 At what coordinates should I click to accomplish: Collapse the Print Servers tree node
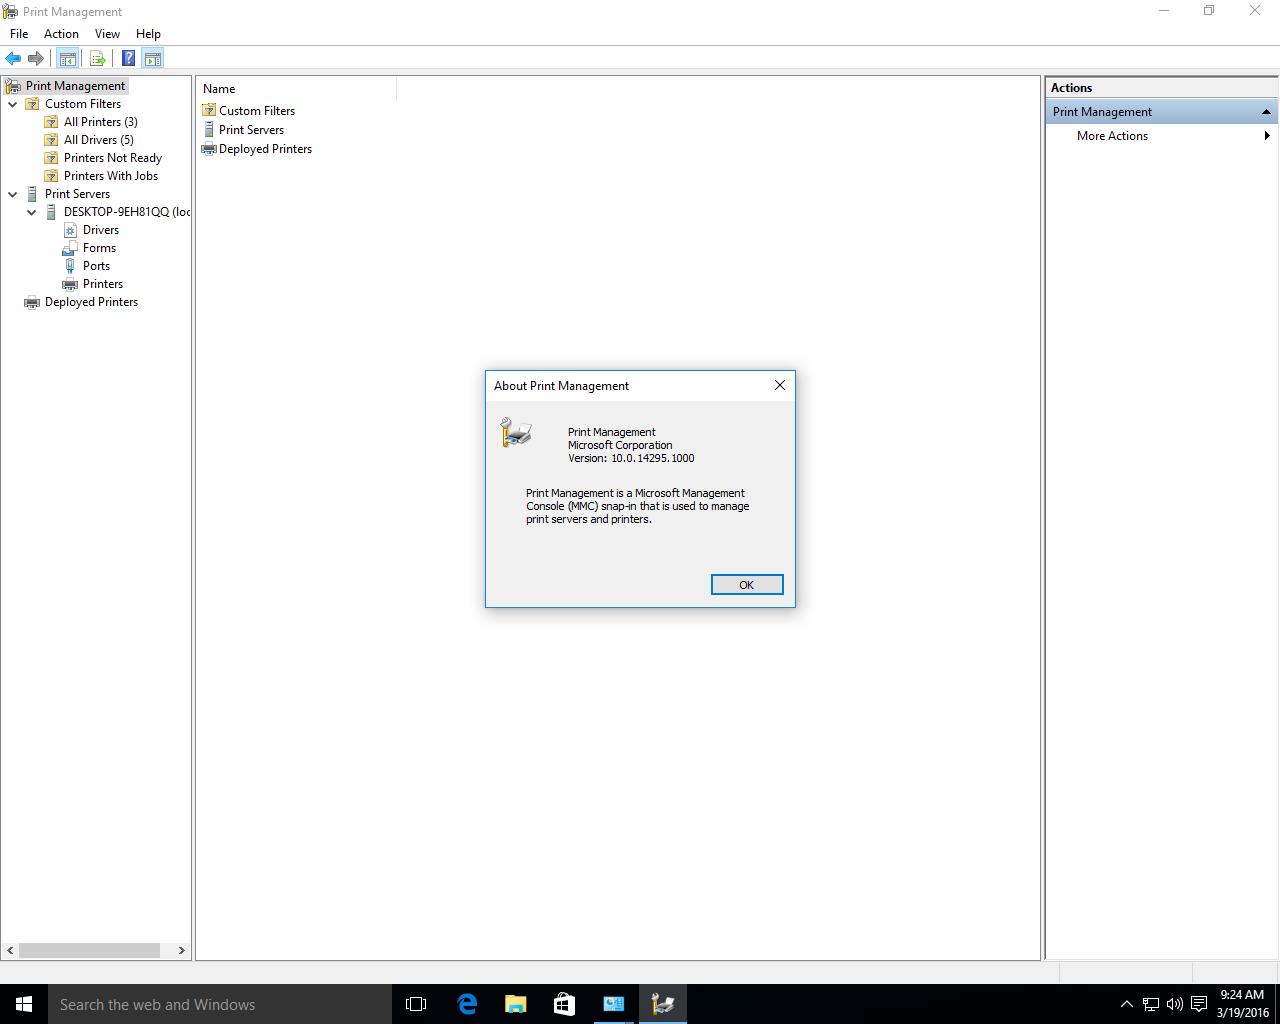(13, 194)
